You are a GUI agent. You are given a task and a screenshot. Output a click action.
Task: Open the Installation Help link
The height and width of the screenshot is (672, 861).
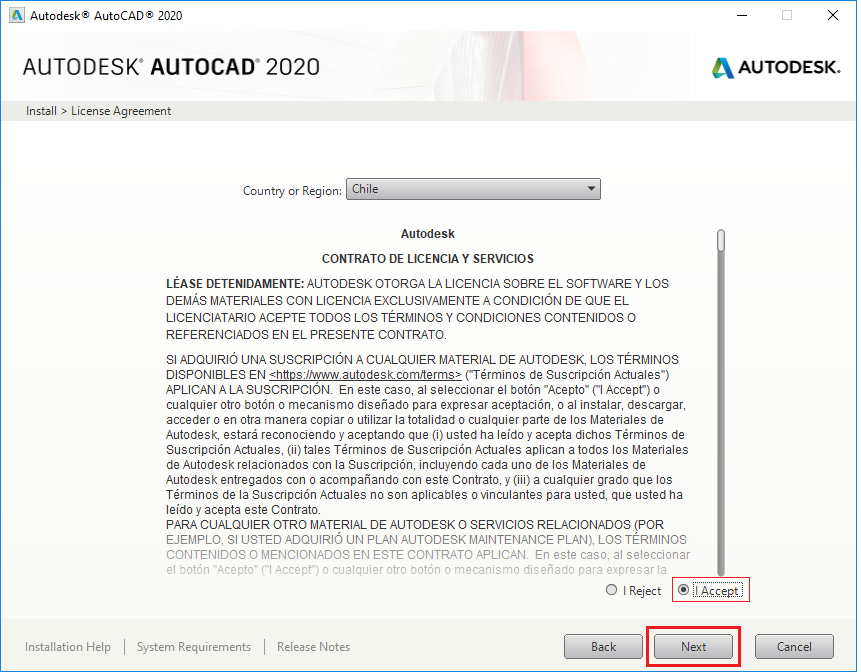click(x=68, y=647)
